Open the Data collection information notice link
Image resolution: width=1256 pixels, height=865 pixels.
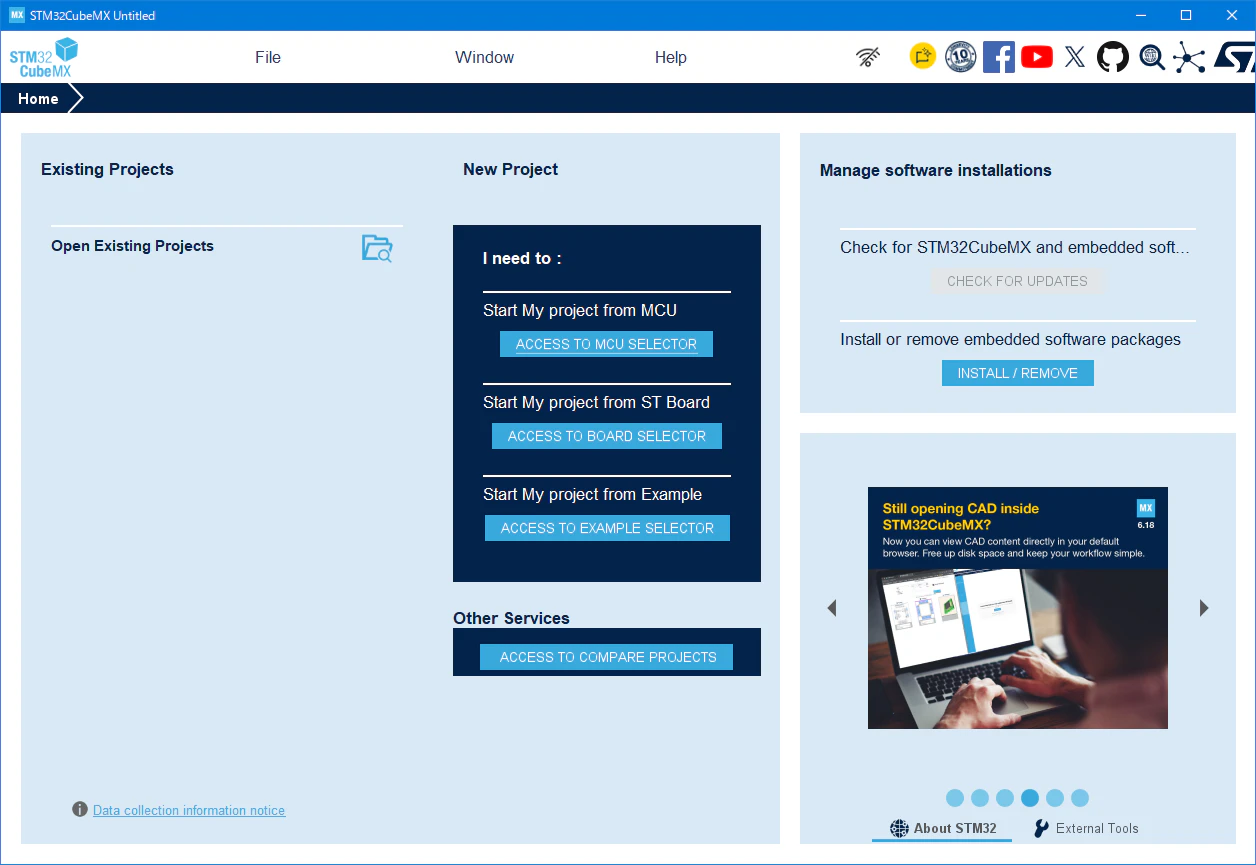(189, 810)
